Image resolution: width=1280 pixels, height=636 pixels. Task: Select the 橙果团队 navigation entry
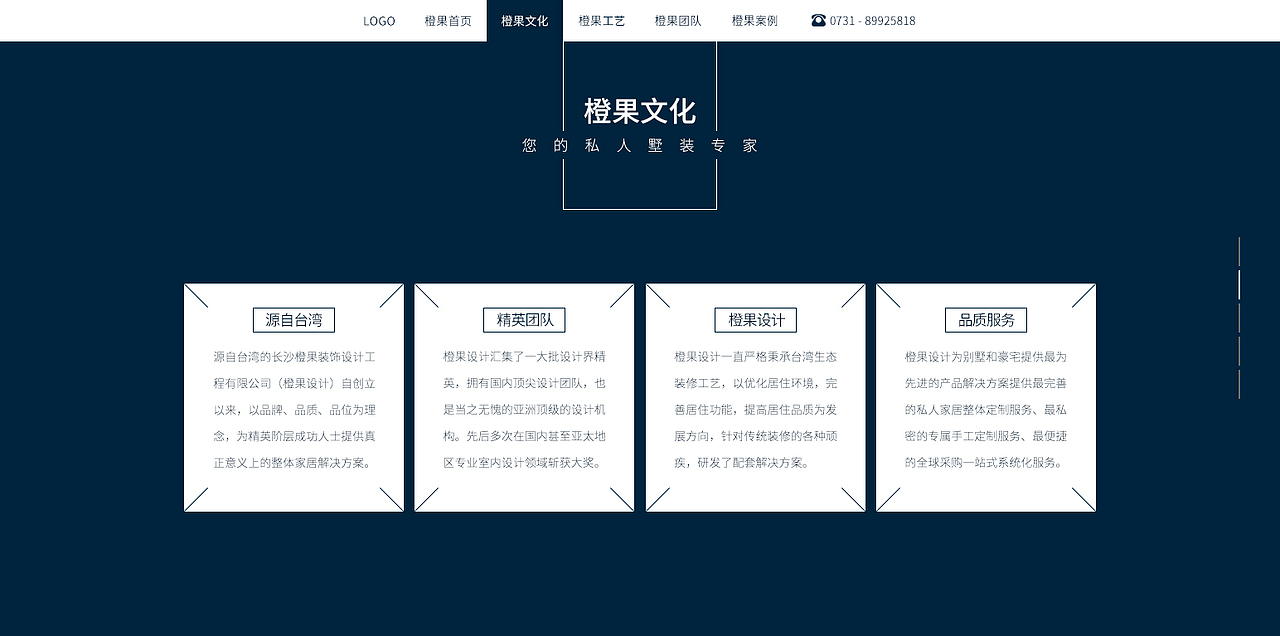[677, 20]
